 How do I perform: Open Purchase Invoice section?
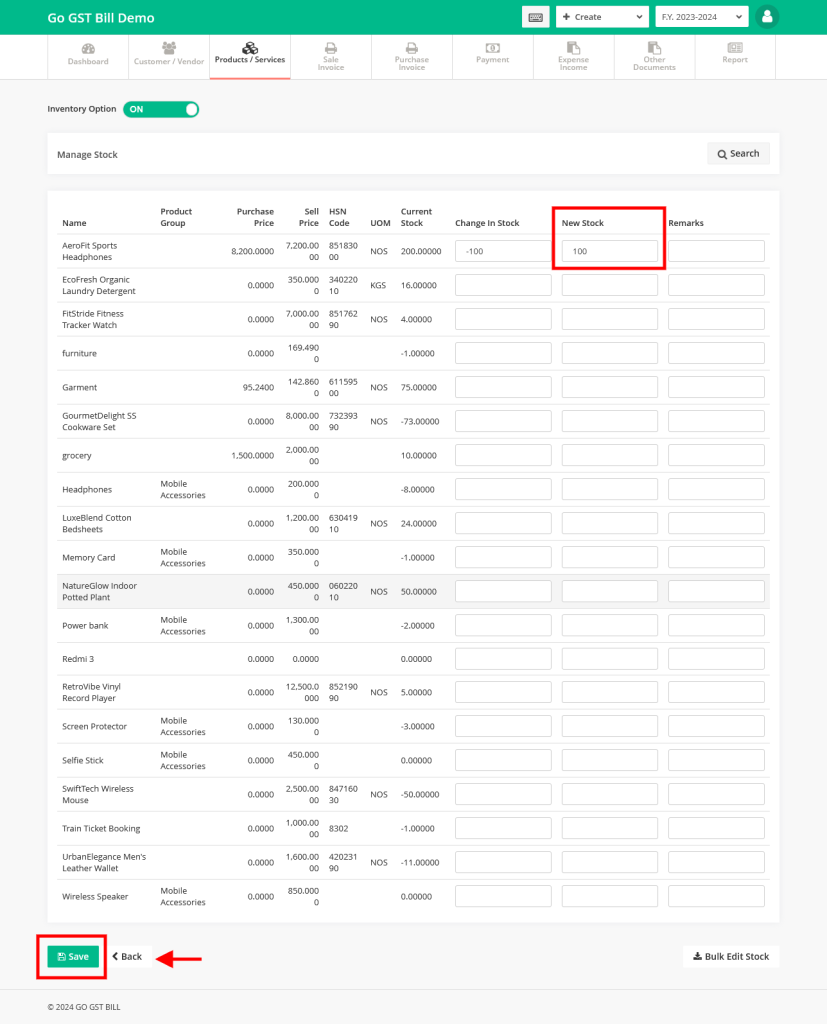click(411, 57)
